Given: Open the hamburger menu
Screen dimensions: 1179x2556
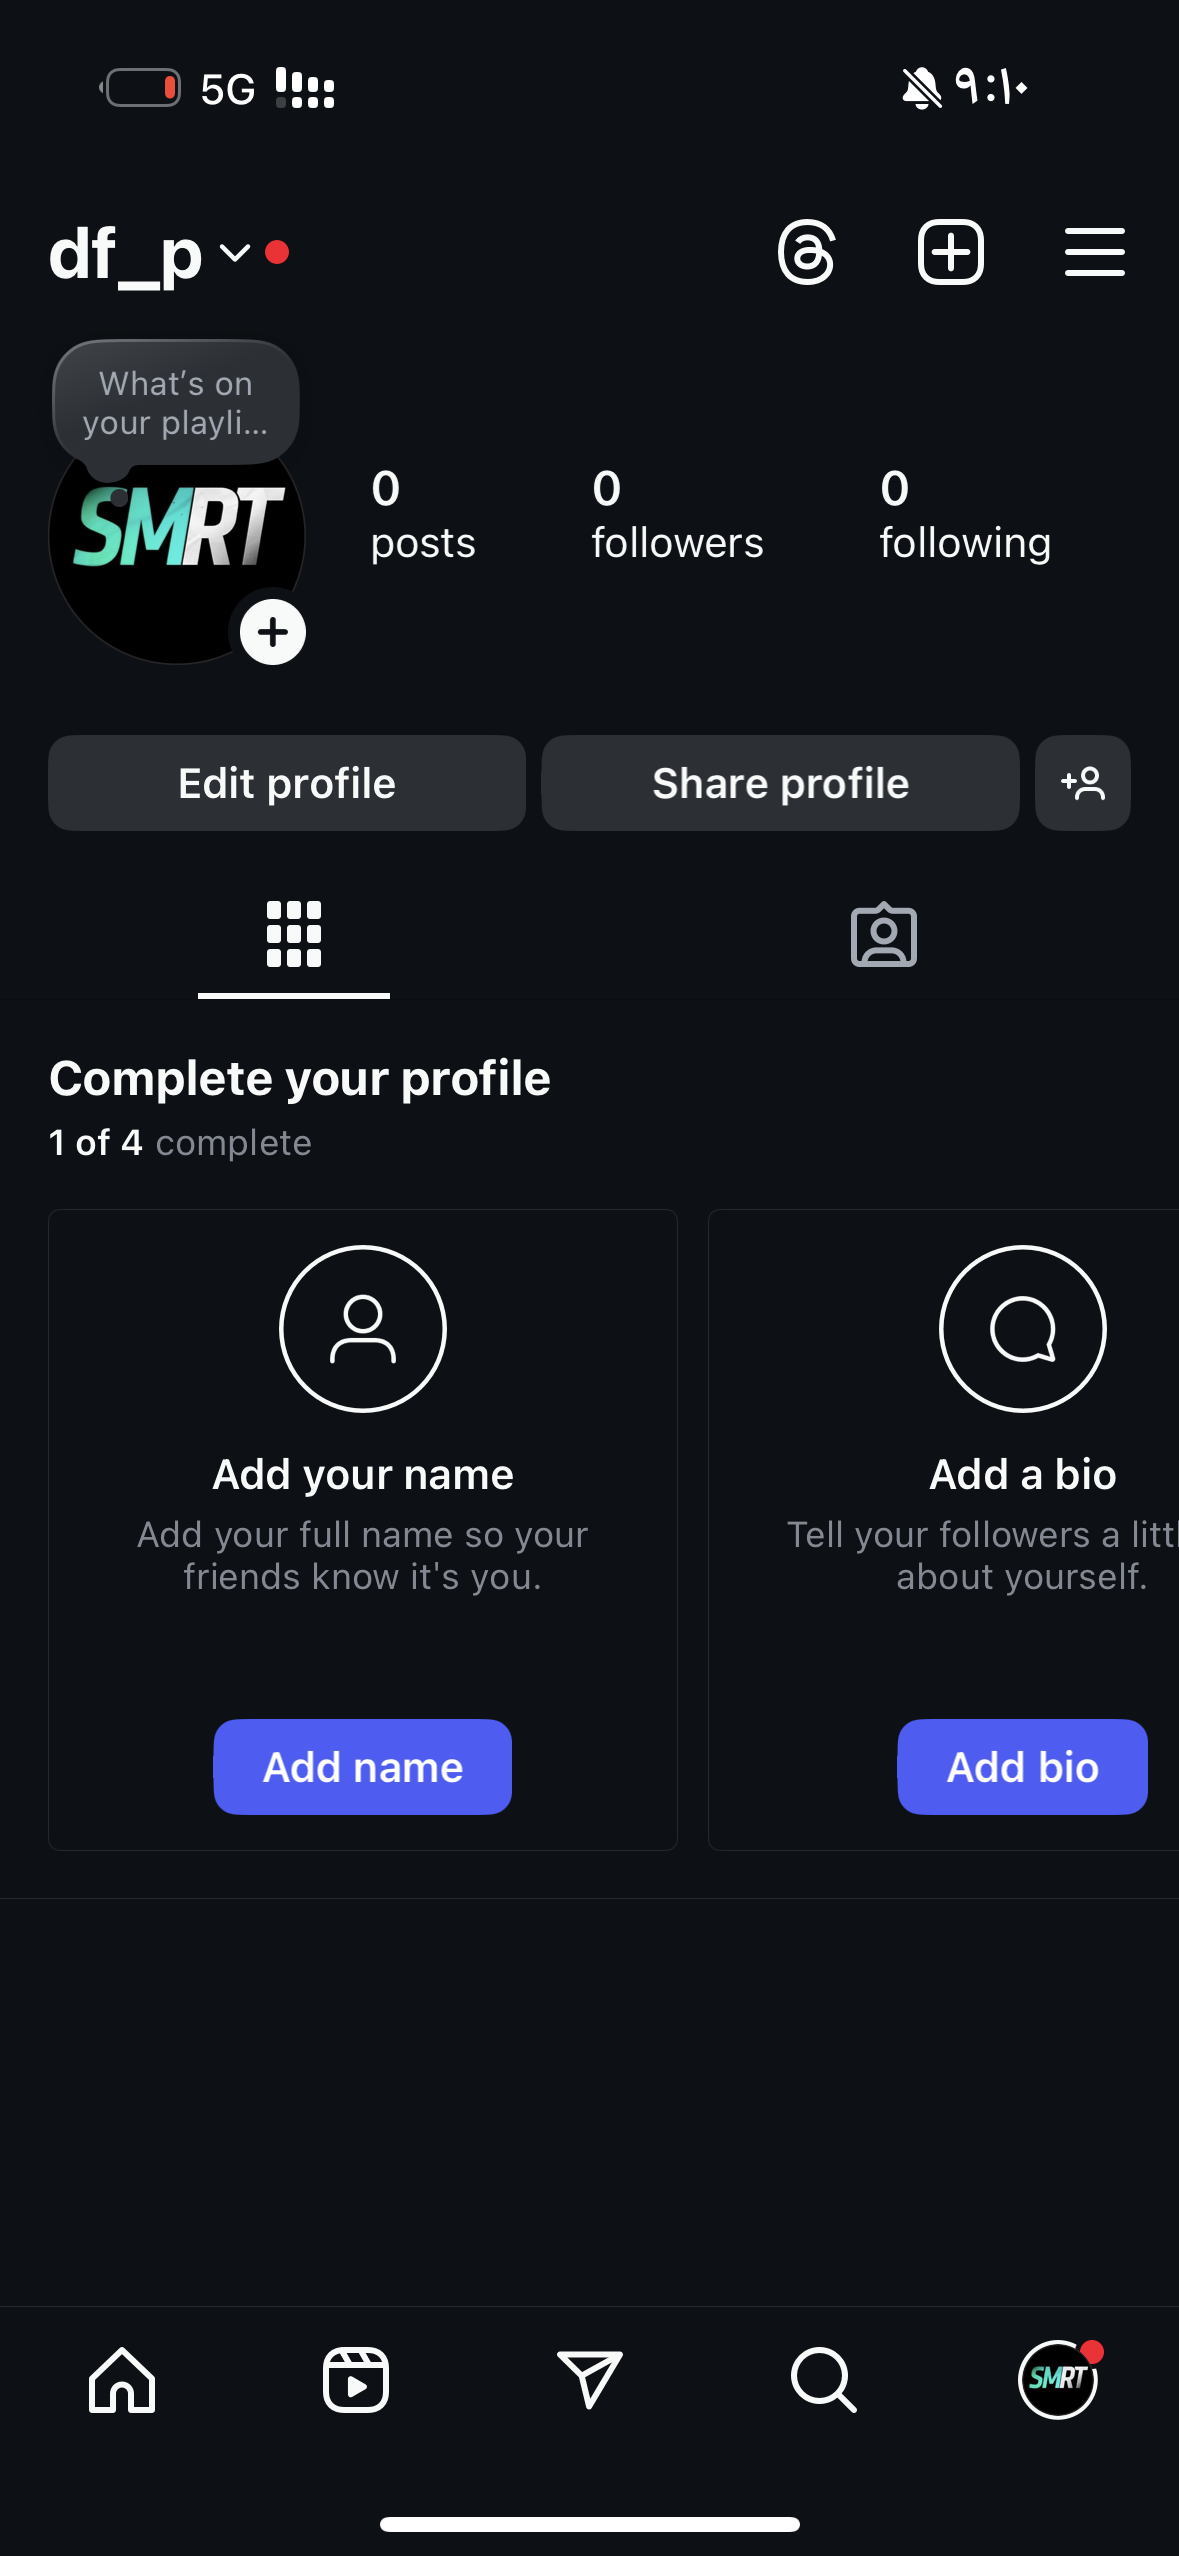Looking at the screenshot, I should click(1094, 252).
